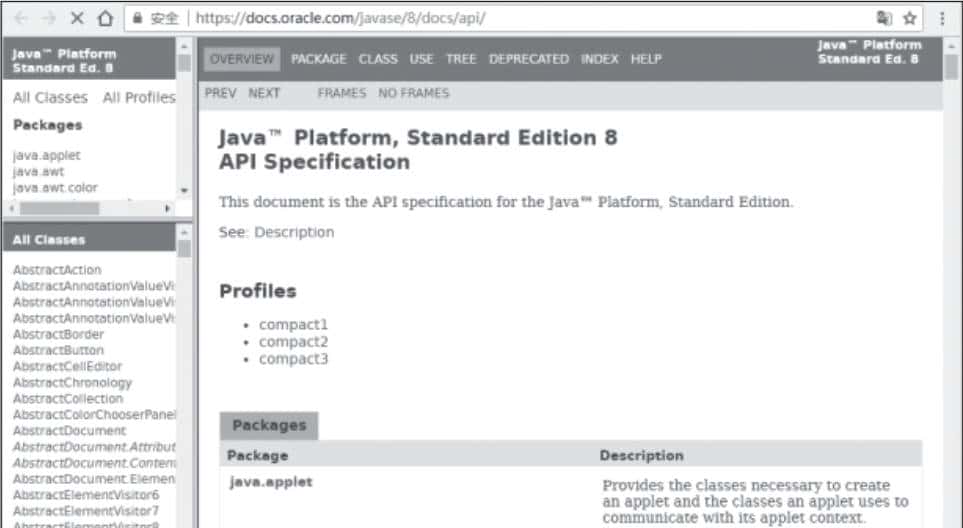Open the AbstractDocument.ElementEdit class
The height and width of the screenshot is (528, 963).
coord(94,478)
